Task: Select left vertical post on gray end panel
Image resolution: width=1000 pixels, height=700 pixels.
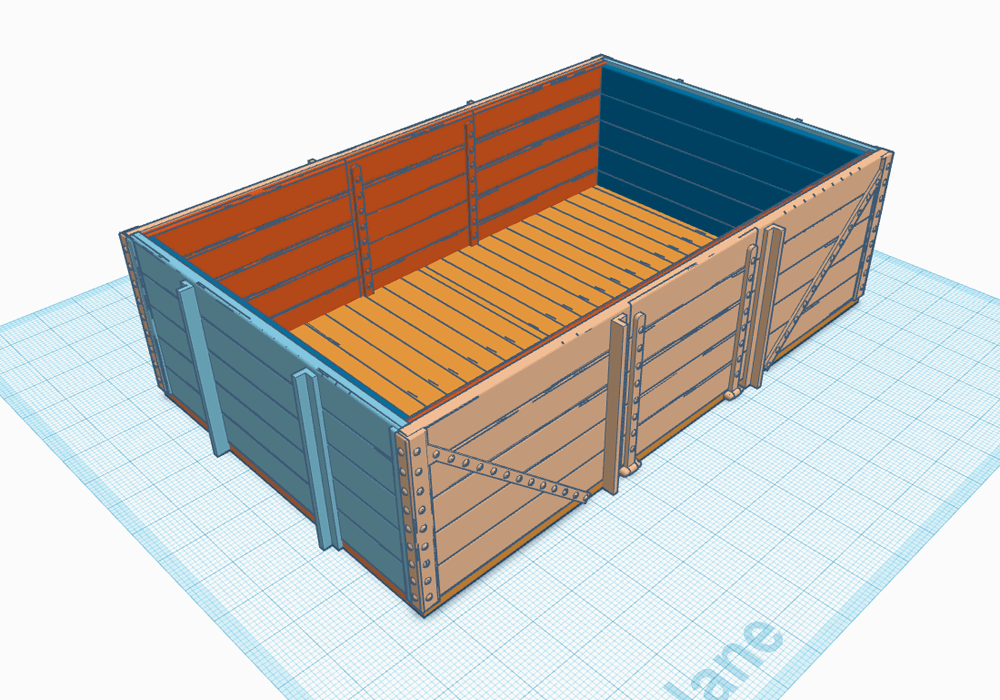Action: [202, 370]
